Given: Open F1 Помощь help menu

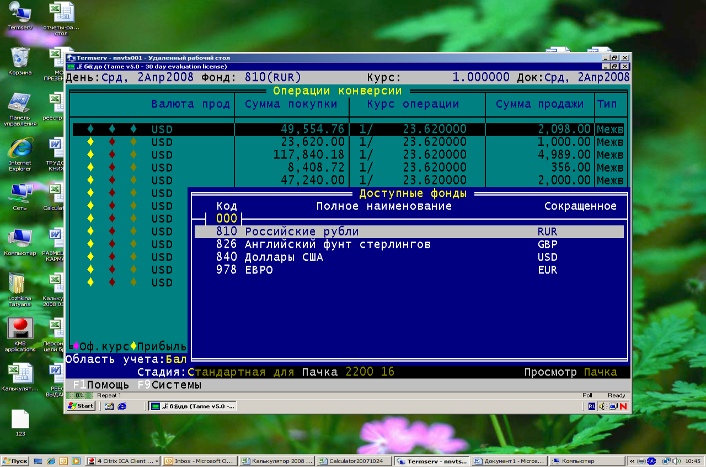Looking at the screenshot, I should (x=100, y=385).
